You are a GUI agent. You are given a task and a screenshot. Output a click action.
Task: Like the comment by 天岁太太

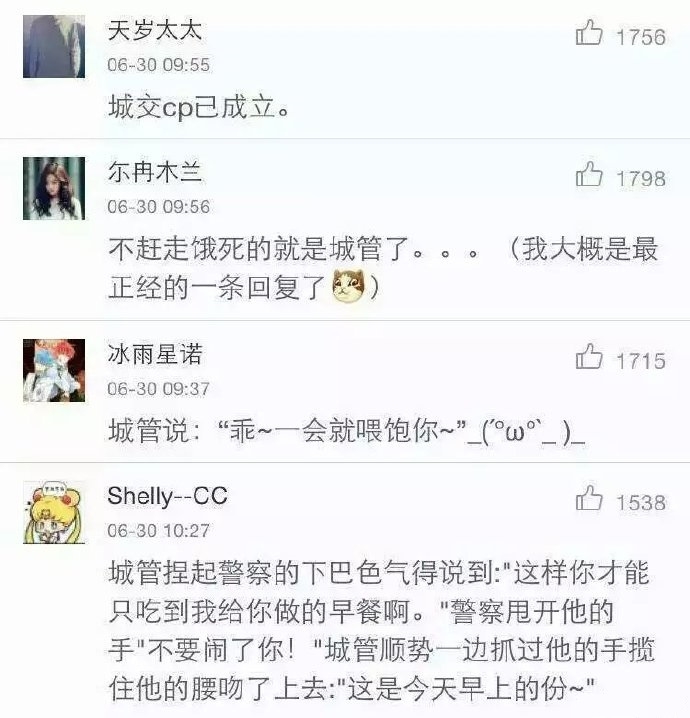(x=588, y=33)
